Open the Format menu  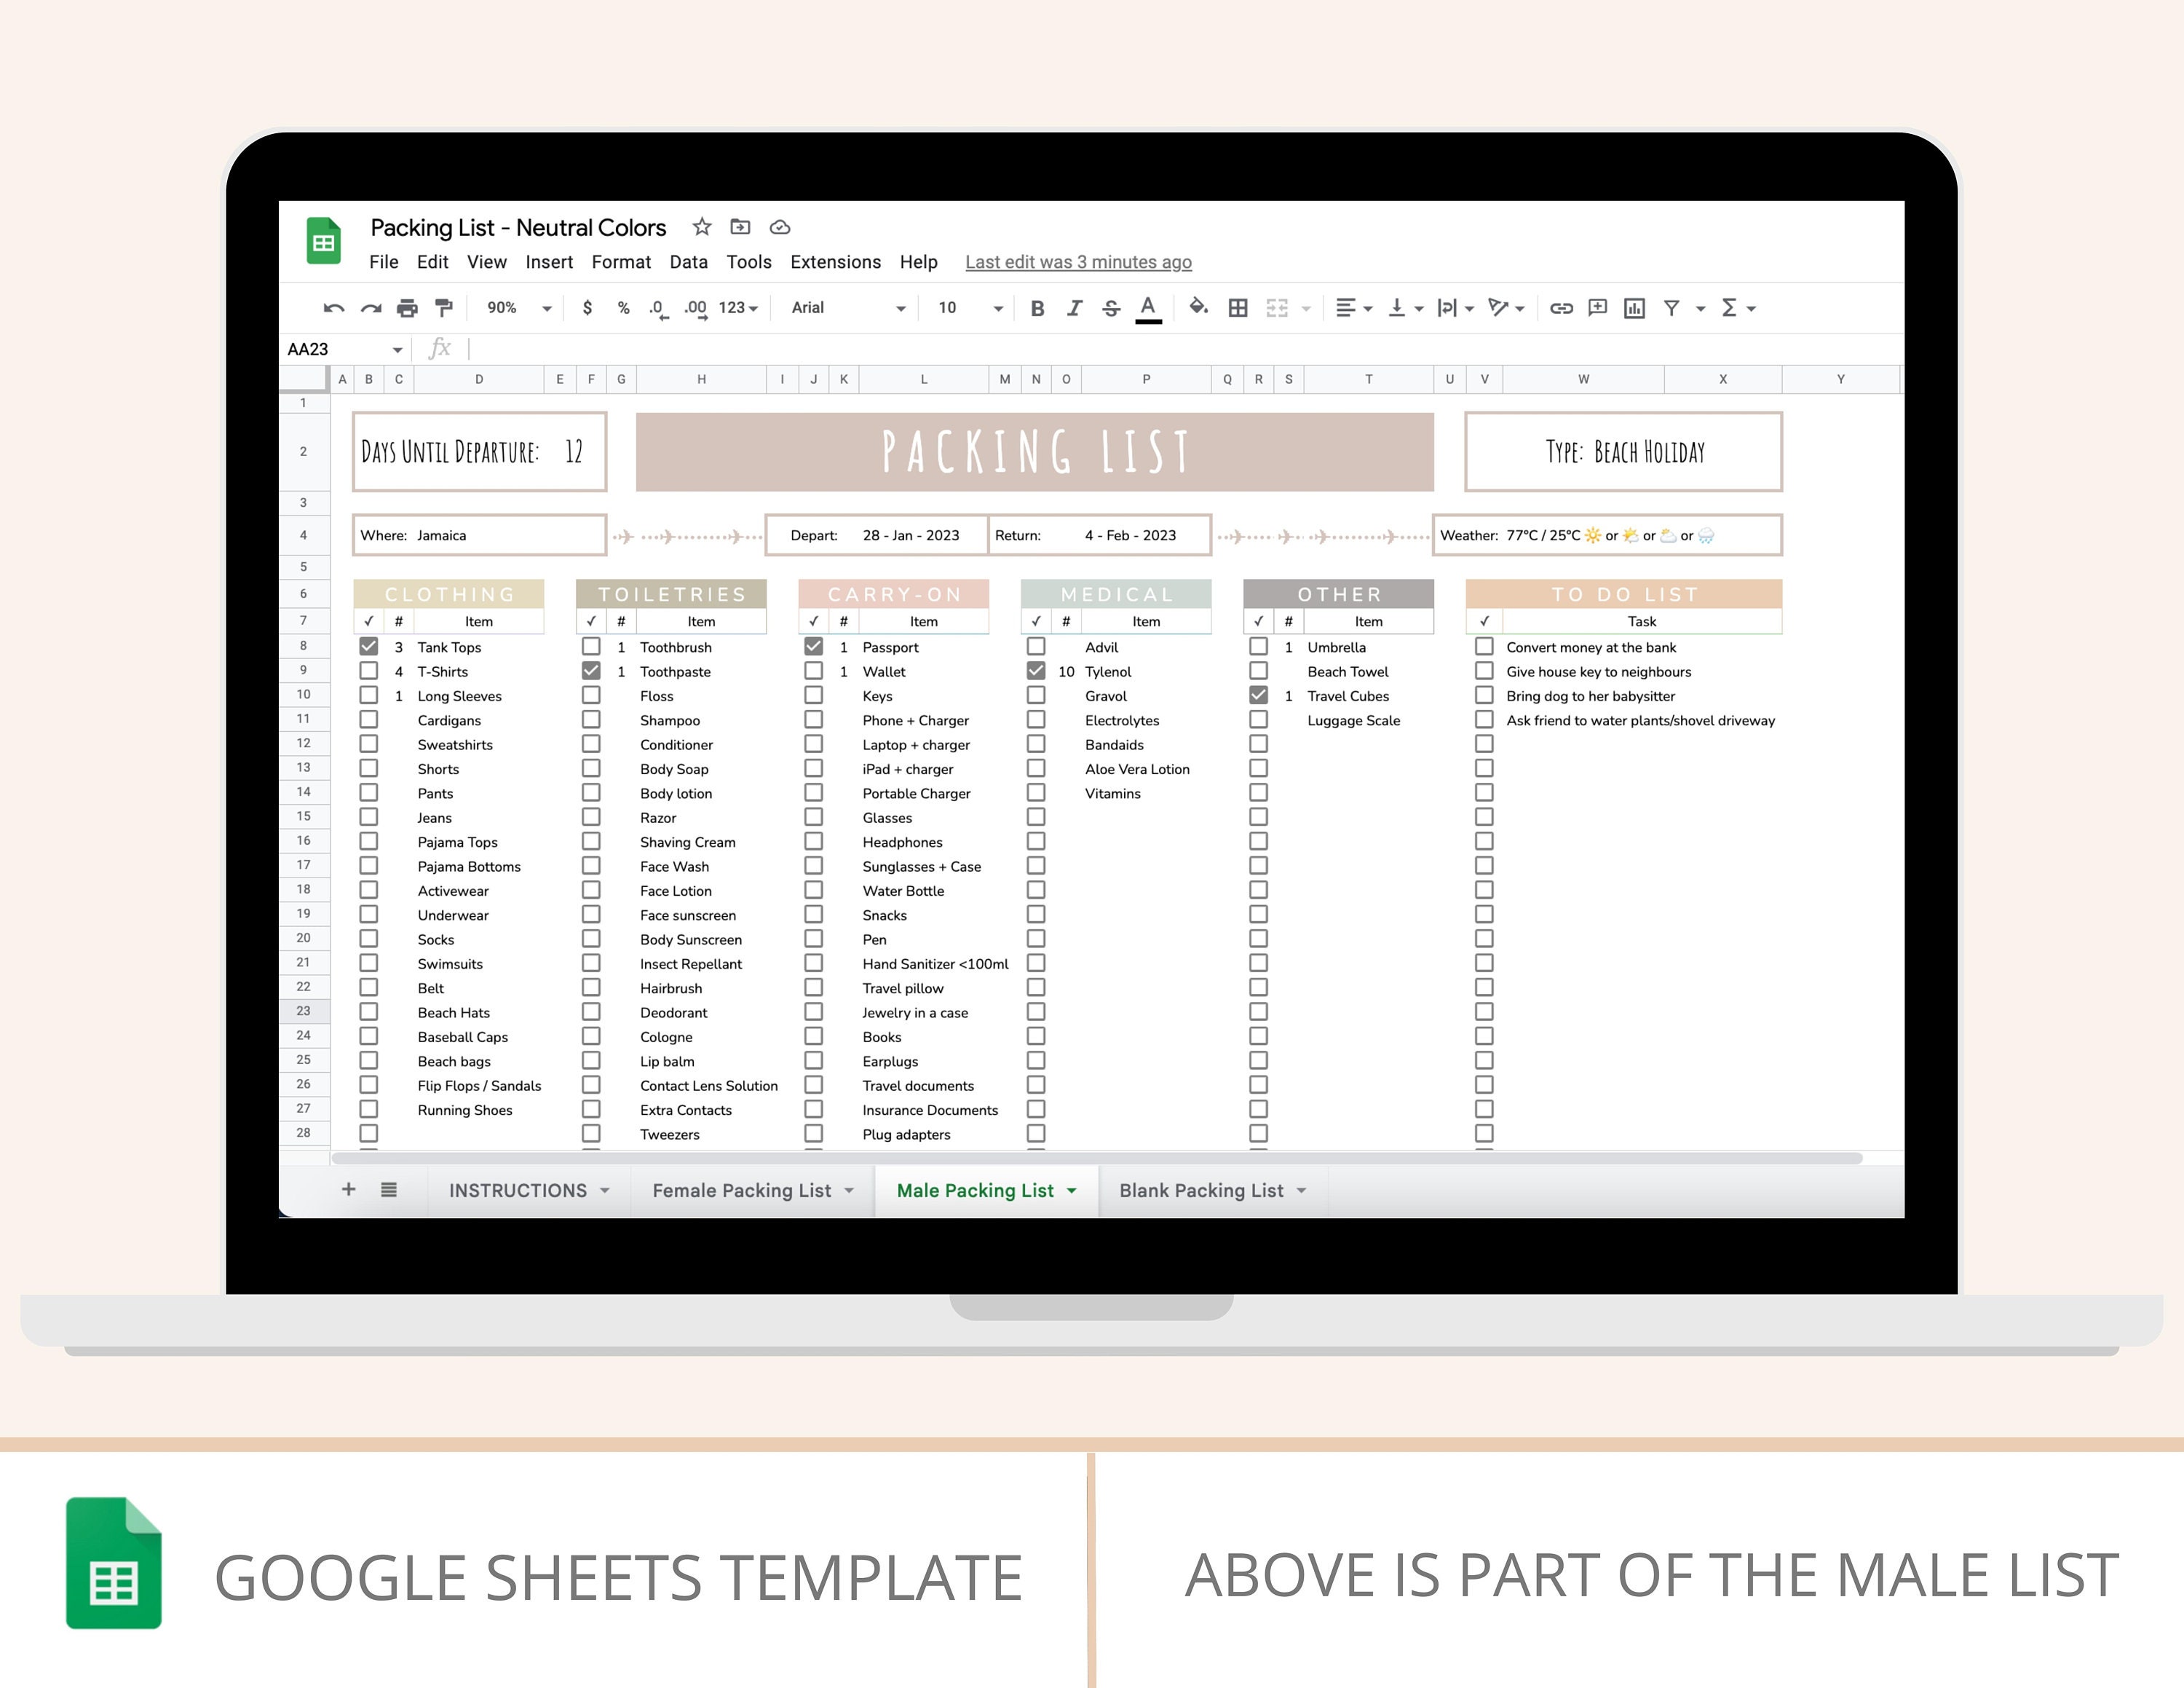[621, 262]
